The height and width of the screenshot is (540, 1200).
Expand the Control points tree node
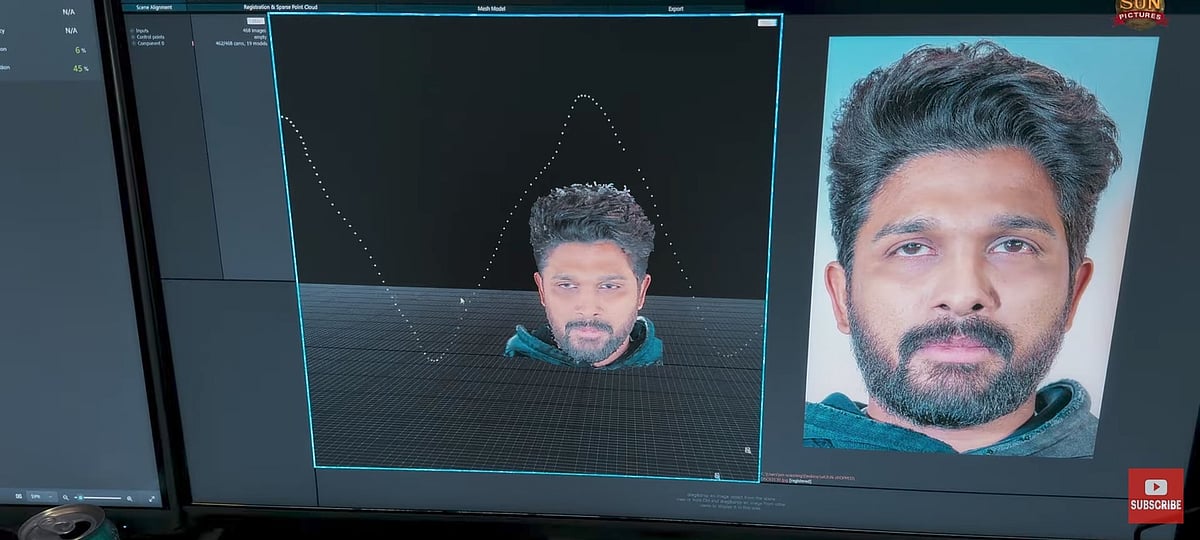130,37
